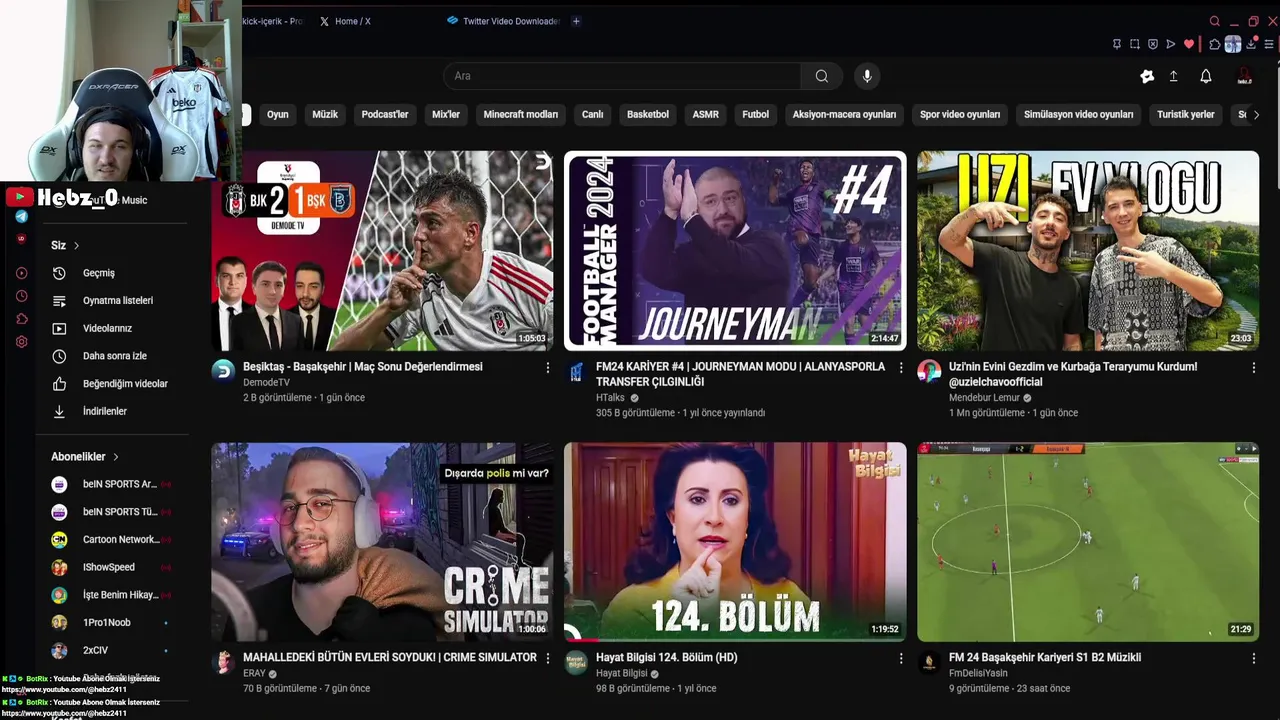The image size is (1280, 720).
Task: Open Geçmiş history item
Action: point(112,273)
